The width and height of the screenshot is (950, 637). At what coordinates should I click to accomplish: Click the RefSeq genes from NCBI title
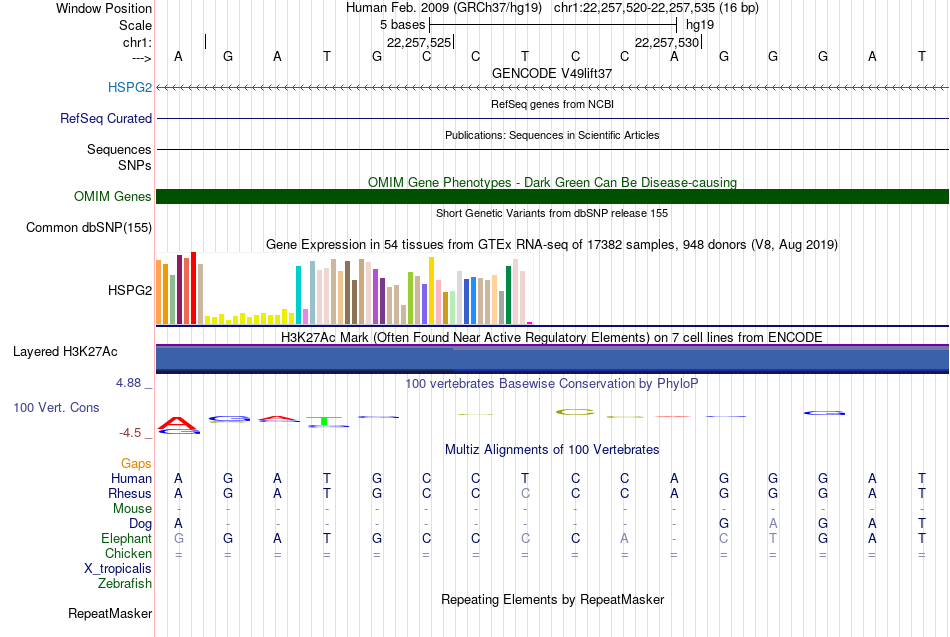pyautogui.click(x=552, y=104)
